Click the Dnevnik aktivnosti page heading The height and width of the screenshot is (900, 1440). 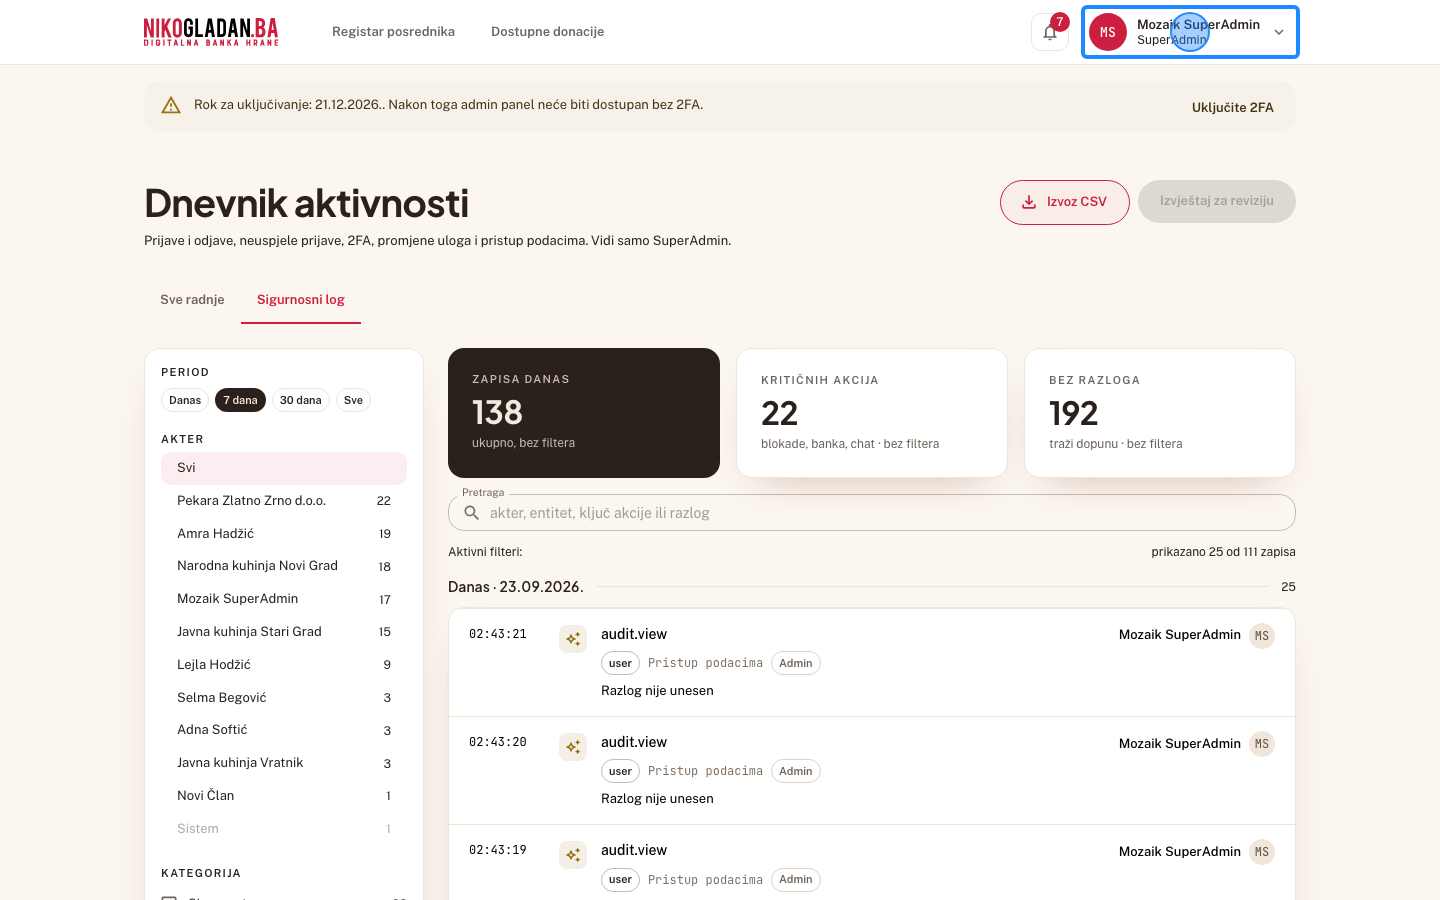click(306, 203)
